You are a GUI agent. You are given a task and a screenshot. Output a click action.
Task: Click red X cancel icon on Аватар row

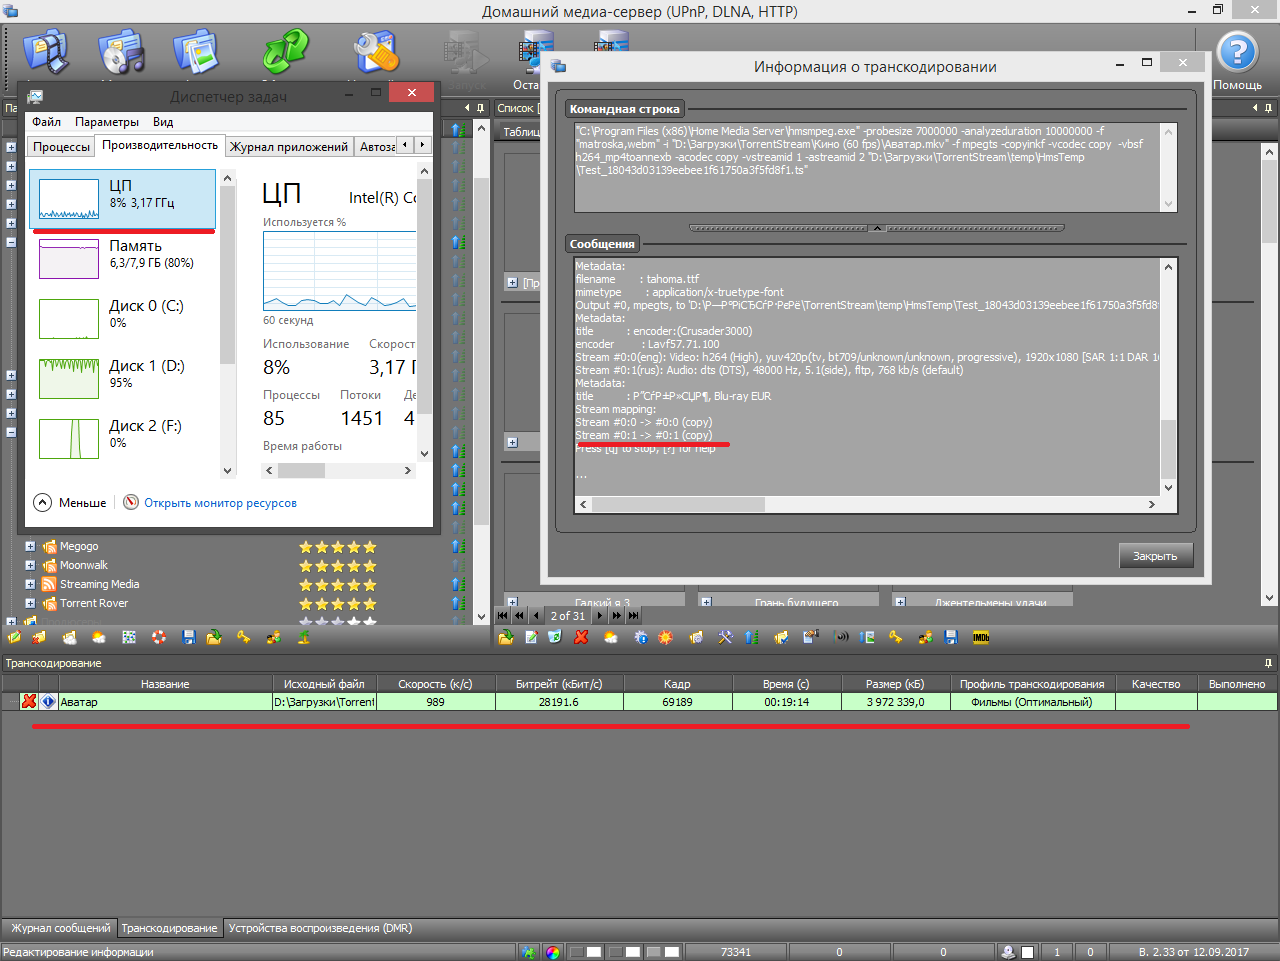click(29, 702)
